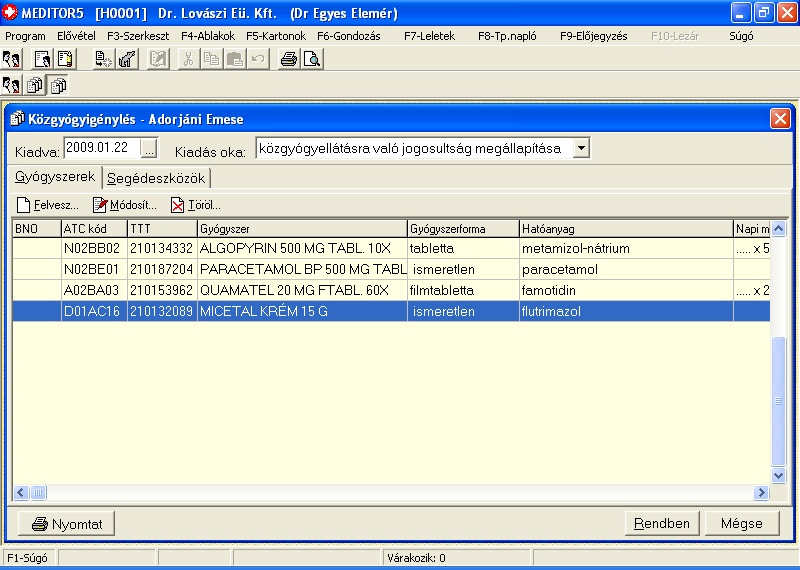Viewport: 800px width, 570px height.
Task: Open the date picker next to Kiadva
Action: [149, 149]
